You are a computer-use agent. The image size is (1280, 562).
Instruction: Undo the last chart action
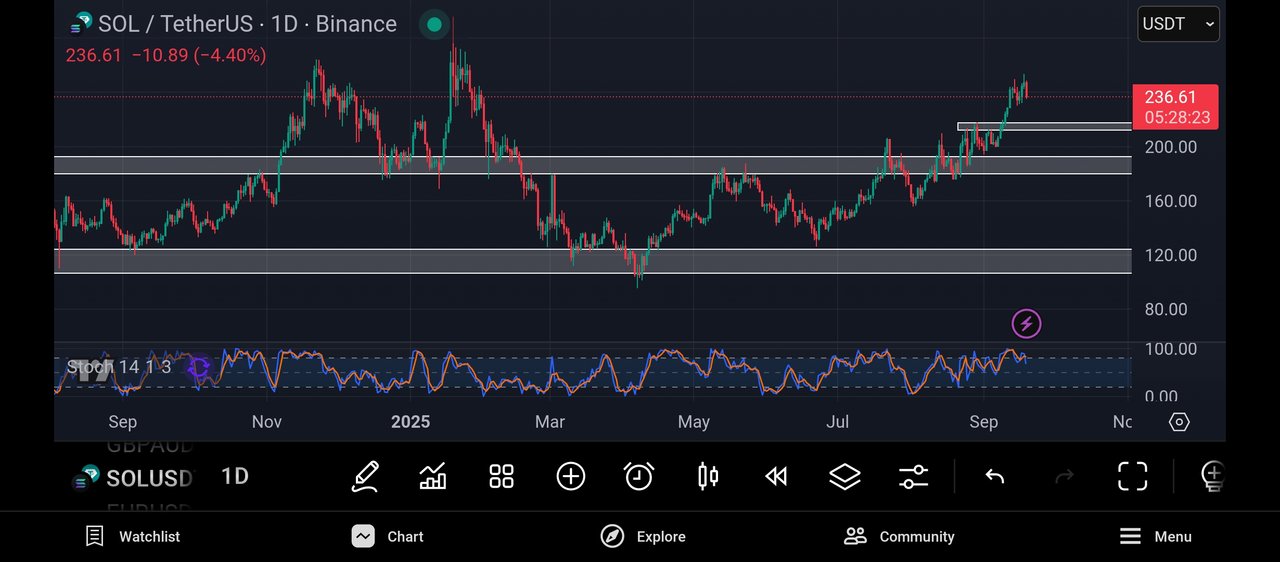[994, 477]
